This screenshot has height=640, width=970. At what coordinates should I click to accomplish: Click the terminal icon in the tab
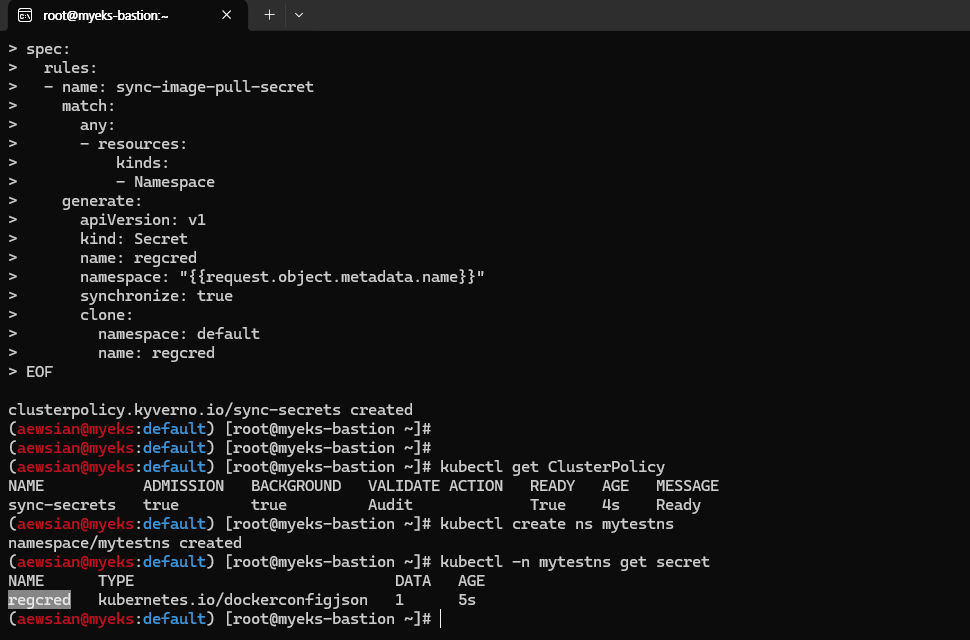[x=25, y=15]
